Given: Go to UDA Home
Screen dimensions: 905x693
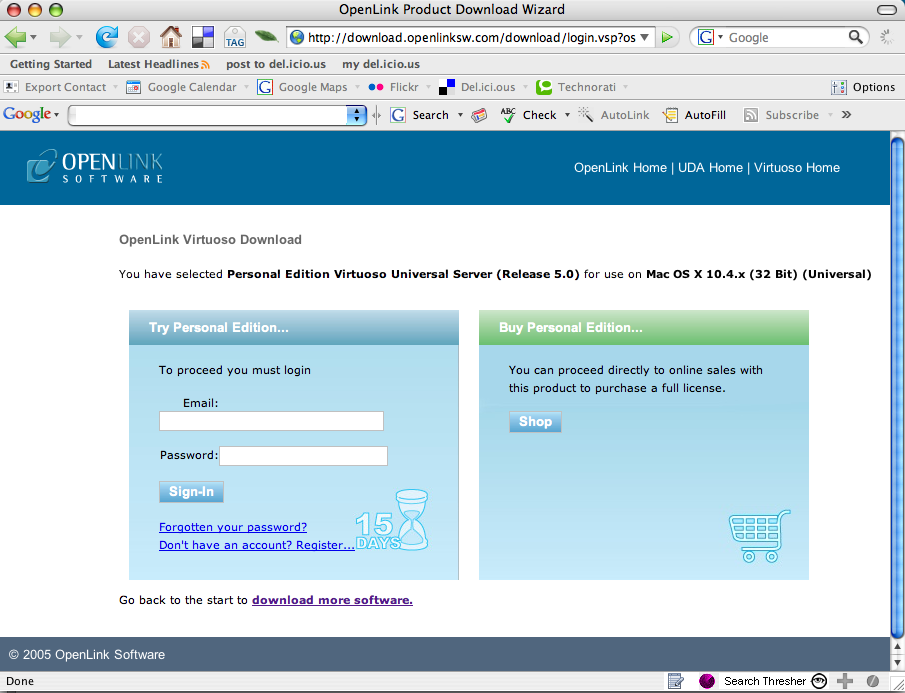Looking at the screenshot, I should [710, 168].
